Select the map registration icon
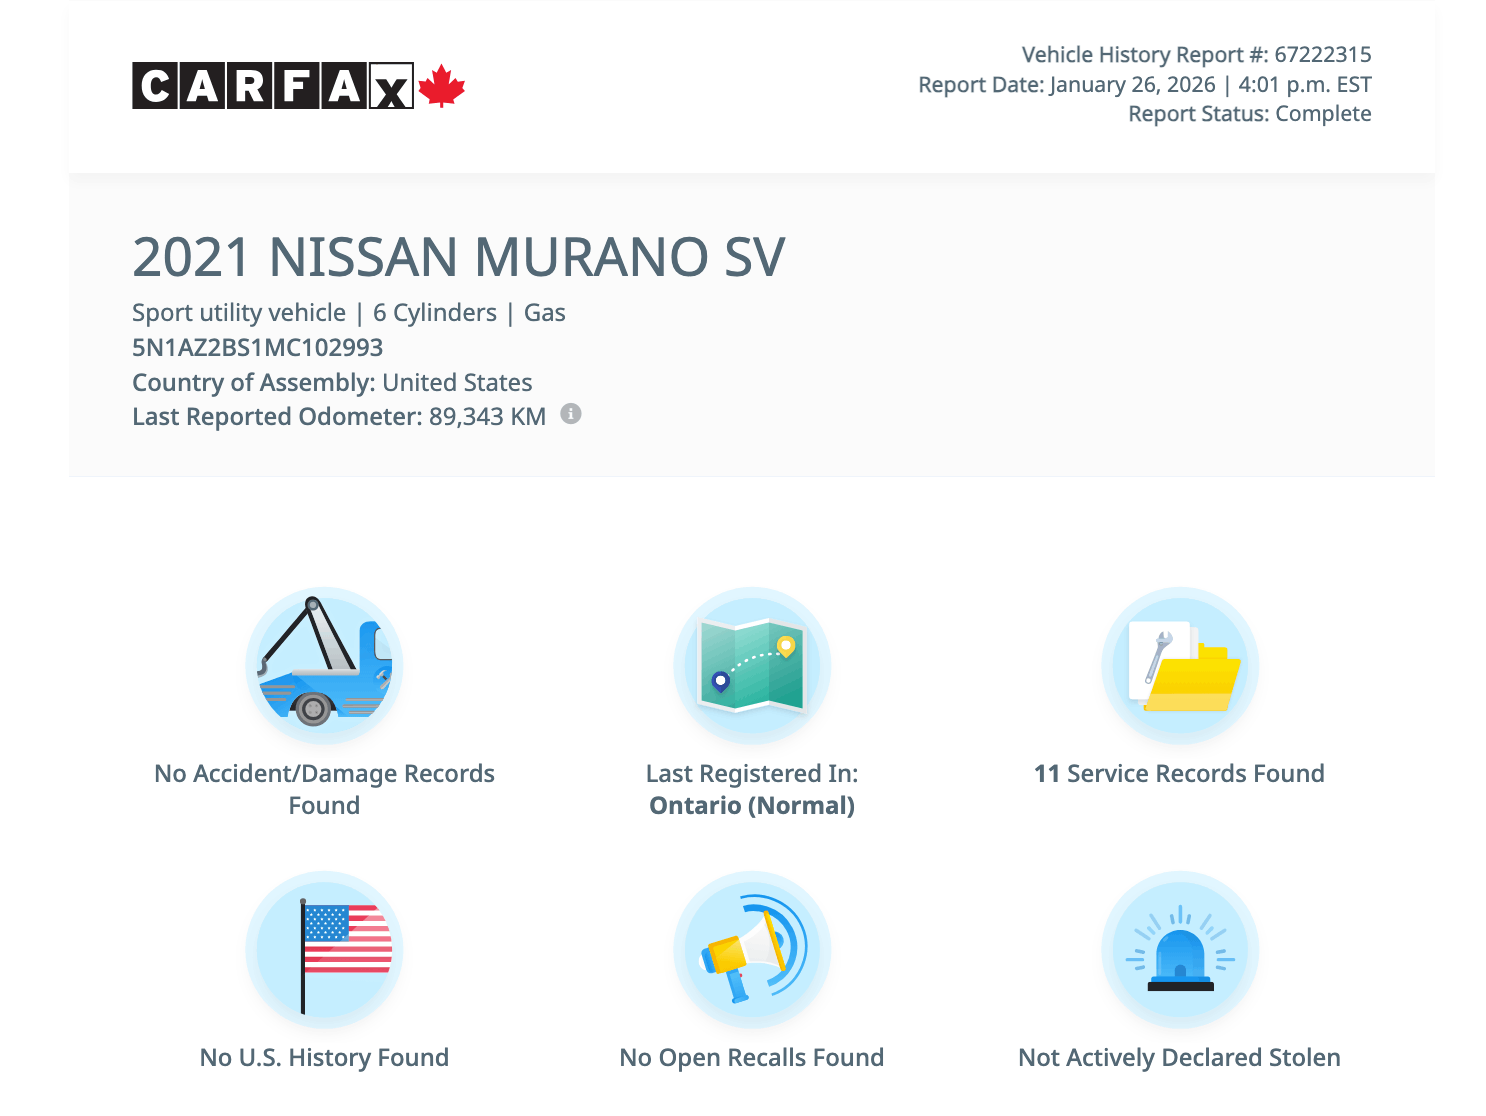1486x1116 pixels. pos(752,665)
